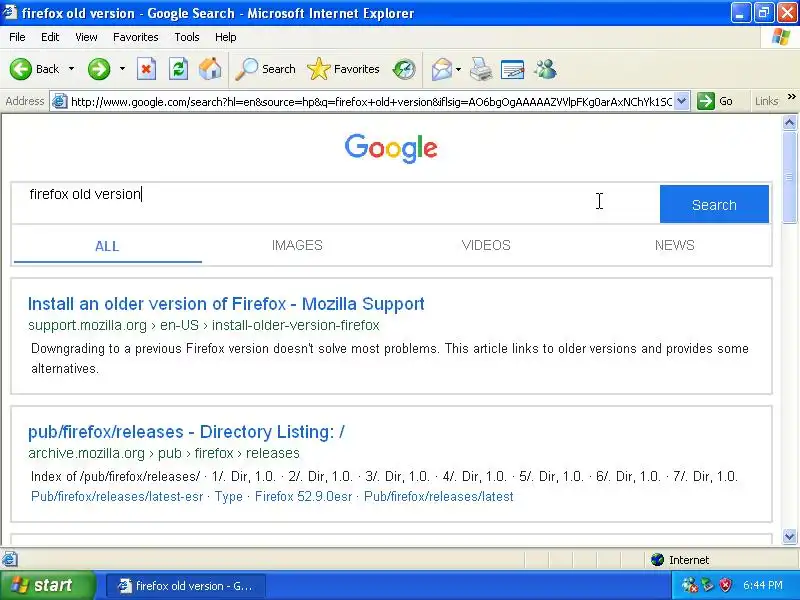The image size is (800, 600).
Task: Click the vertical scrollbar thumb
Action: click(x=789, y=177)
